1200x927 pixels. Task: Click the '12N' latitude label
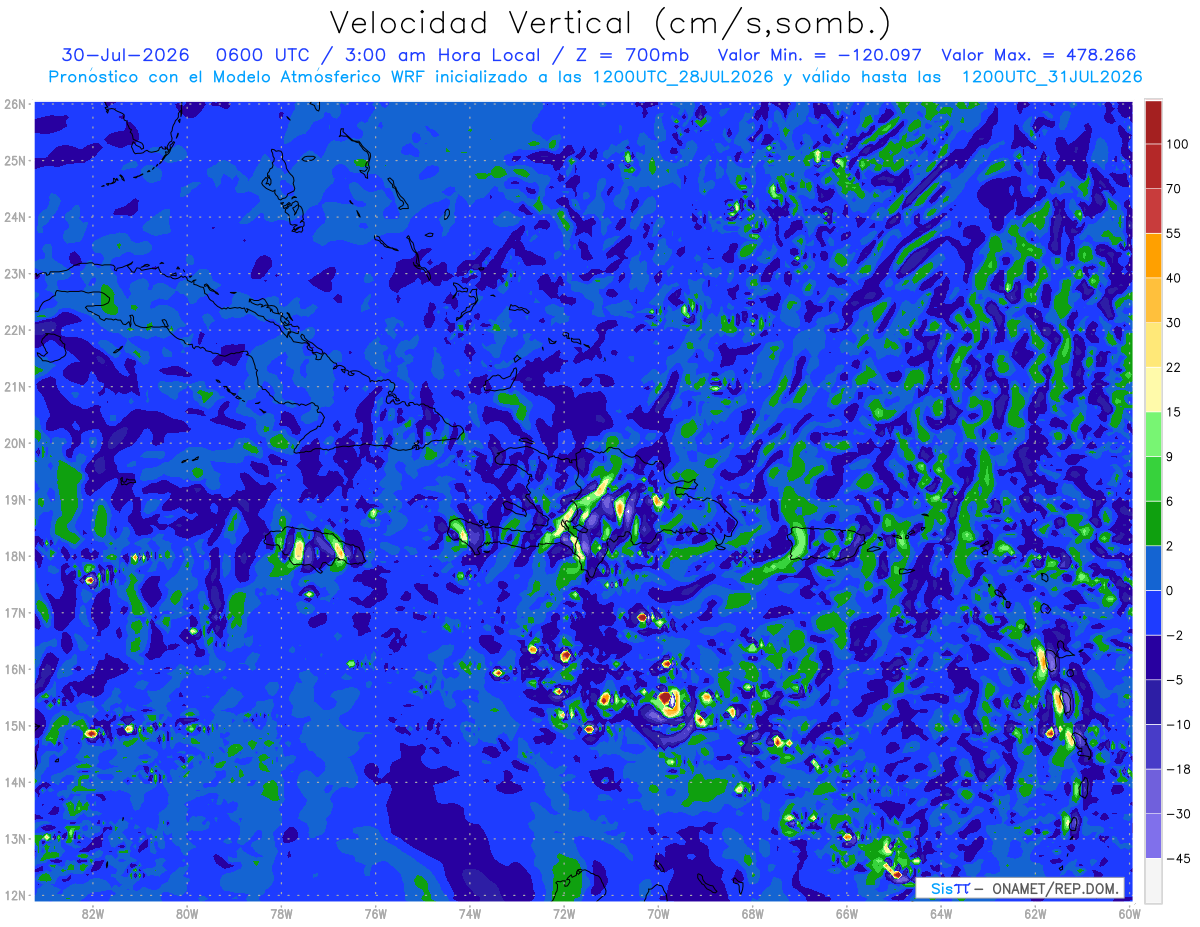14,895
